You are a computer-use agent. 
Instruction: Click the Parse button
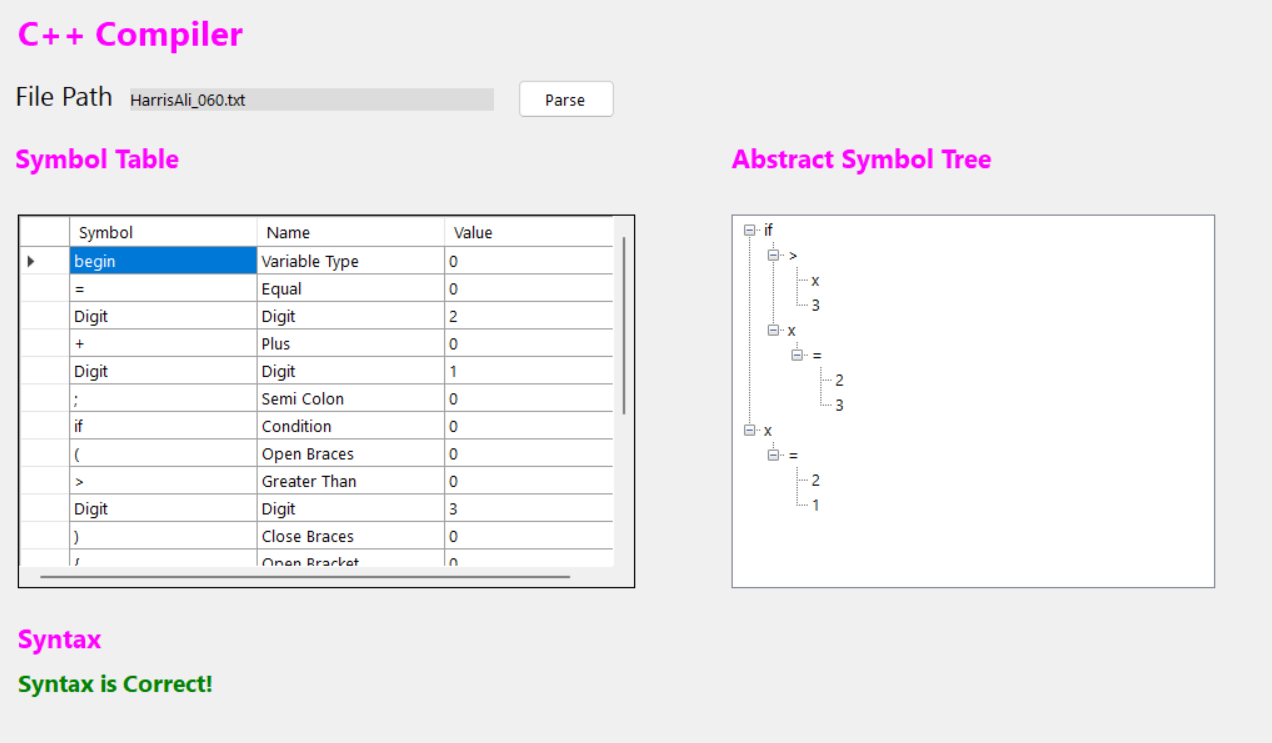565,99
